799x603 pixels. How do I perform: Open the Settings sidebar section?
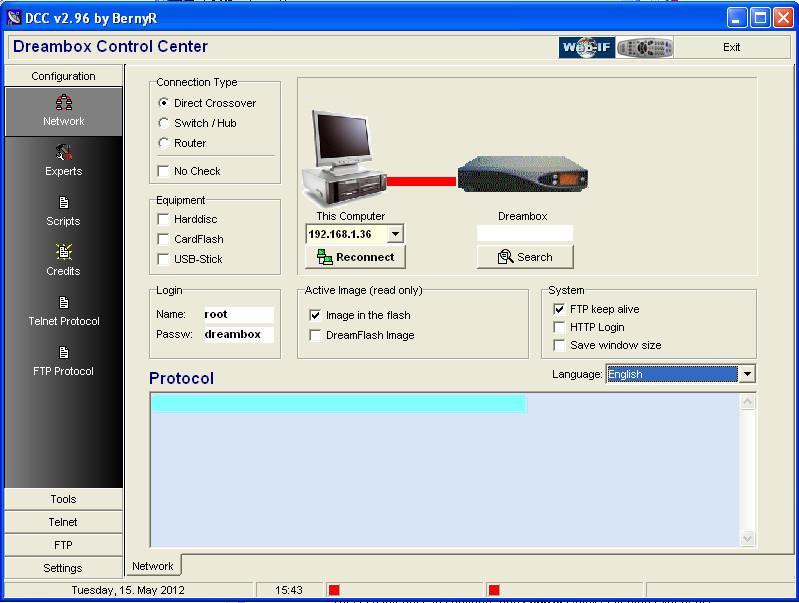63,568
